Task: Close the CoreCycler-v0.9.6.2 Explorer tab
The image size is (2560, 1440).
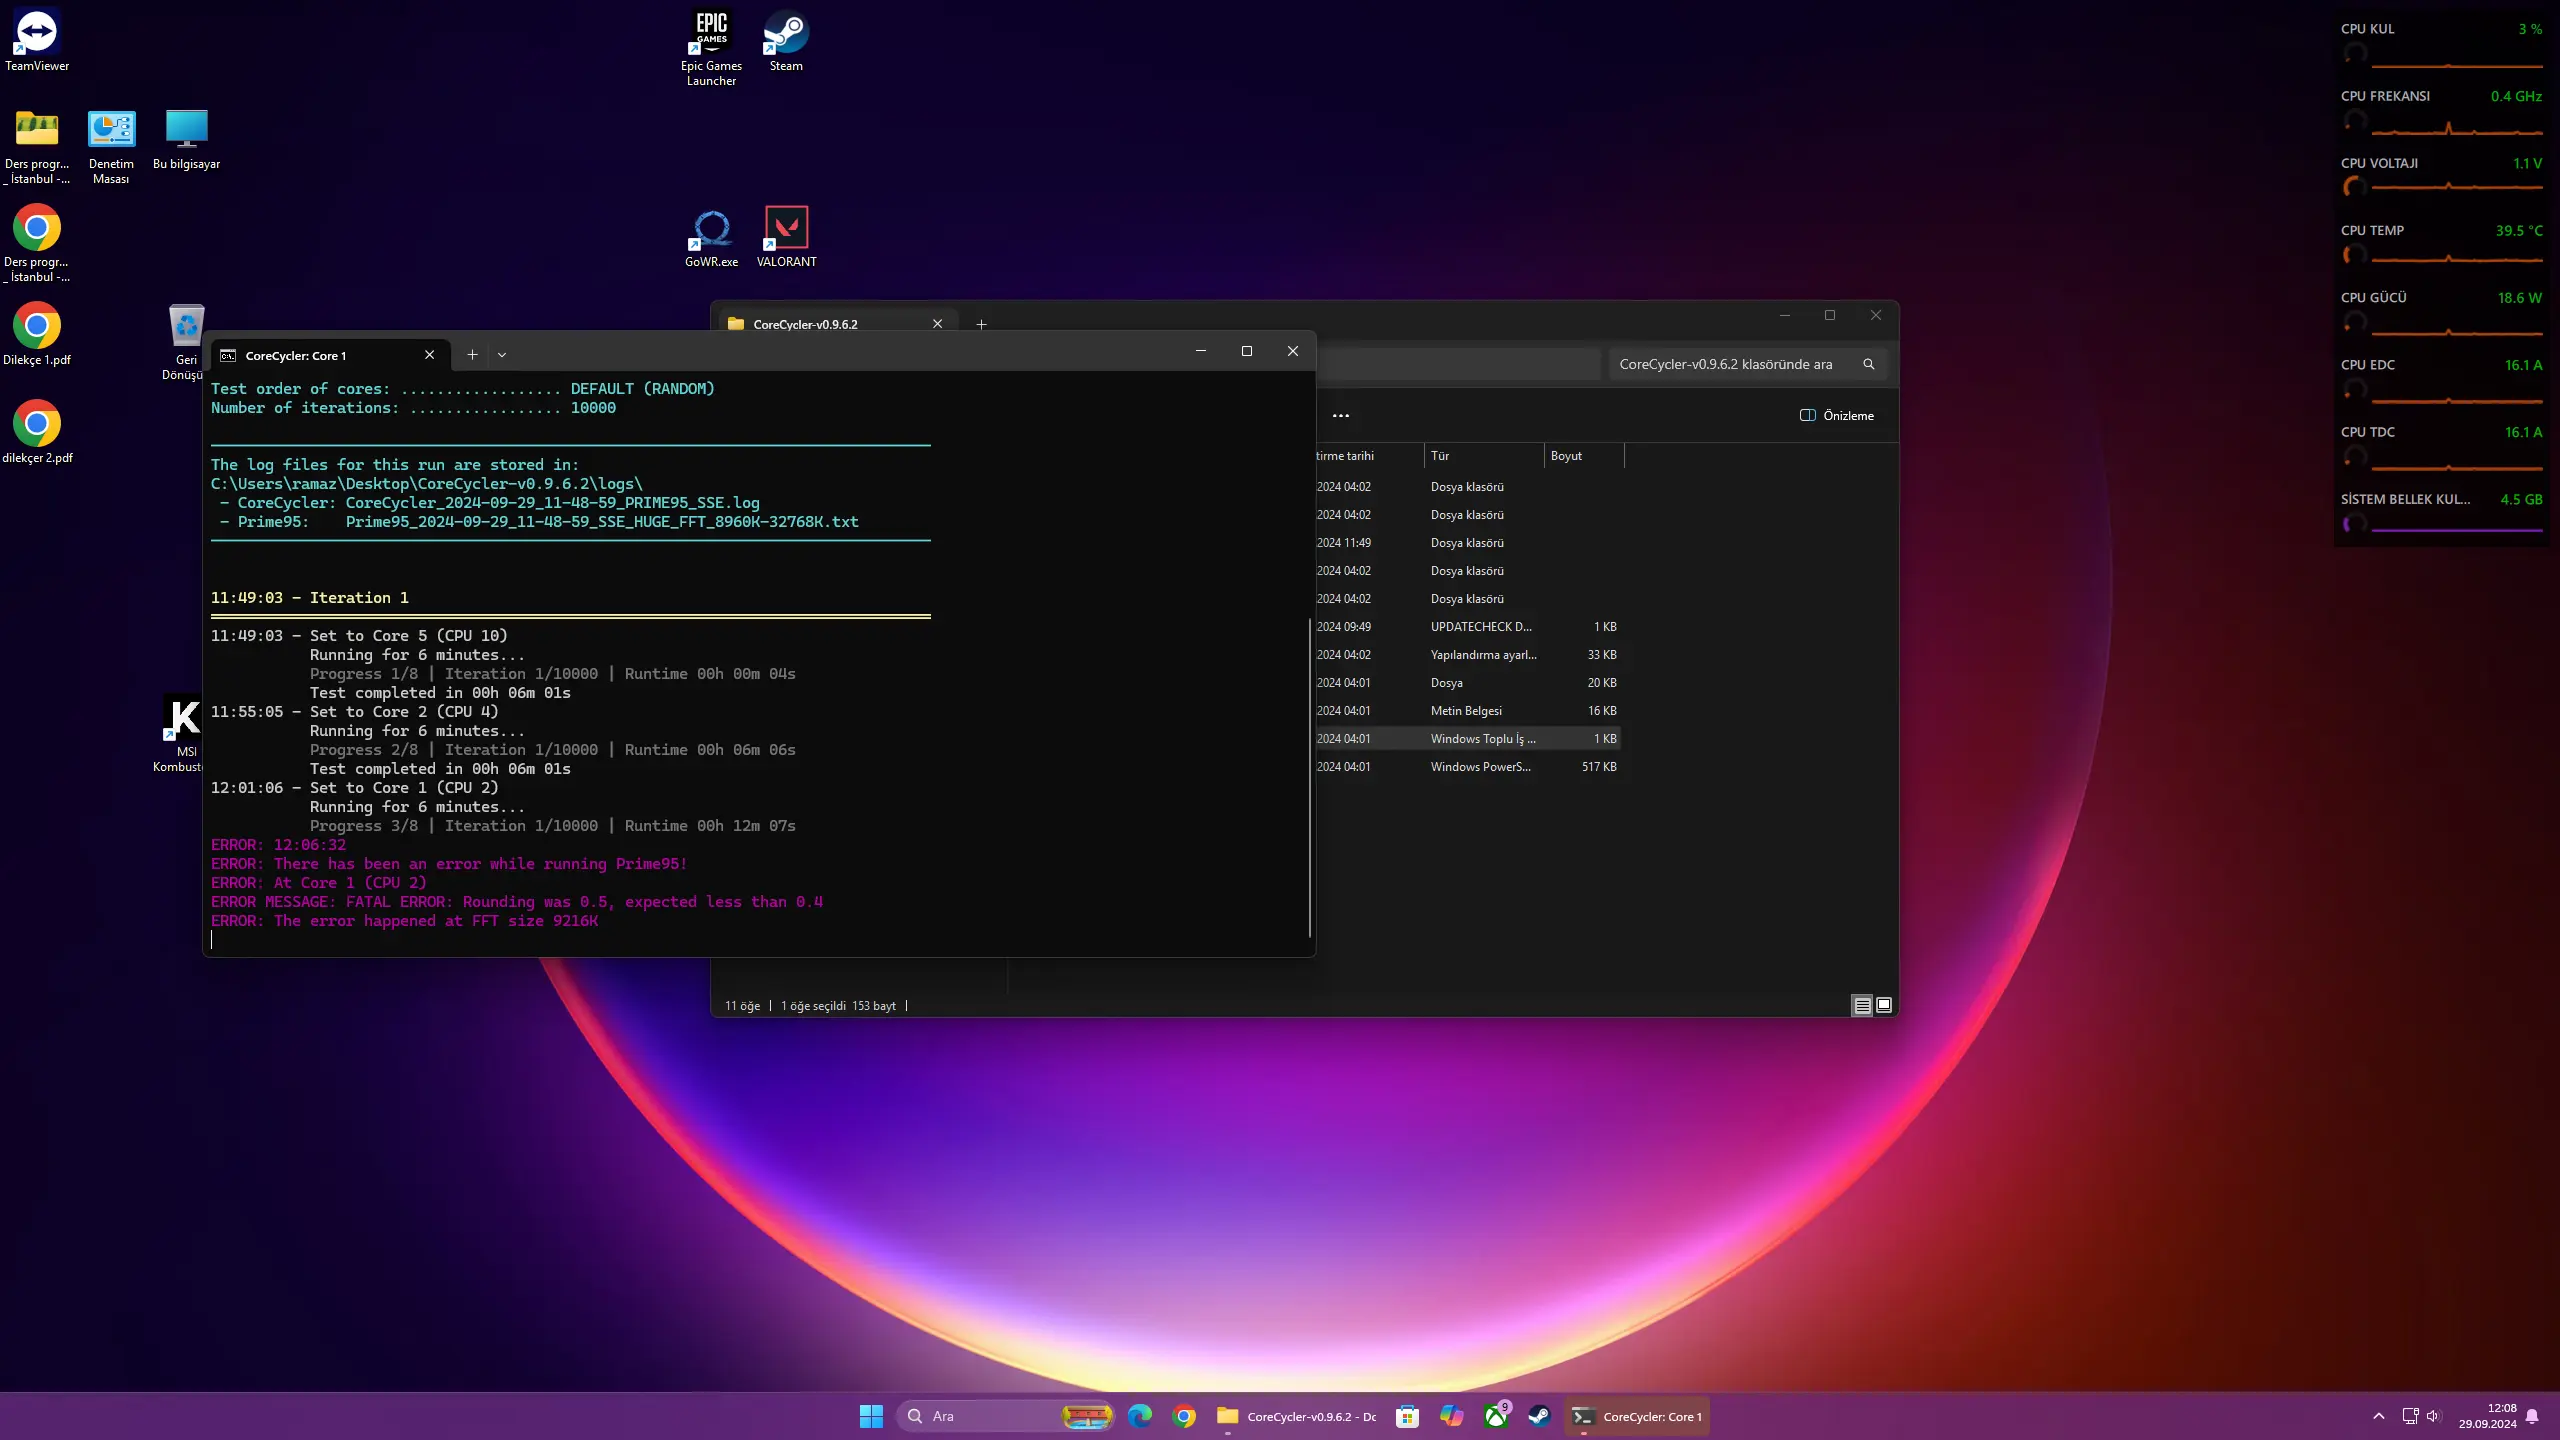Action: 937,324
